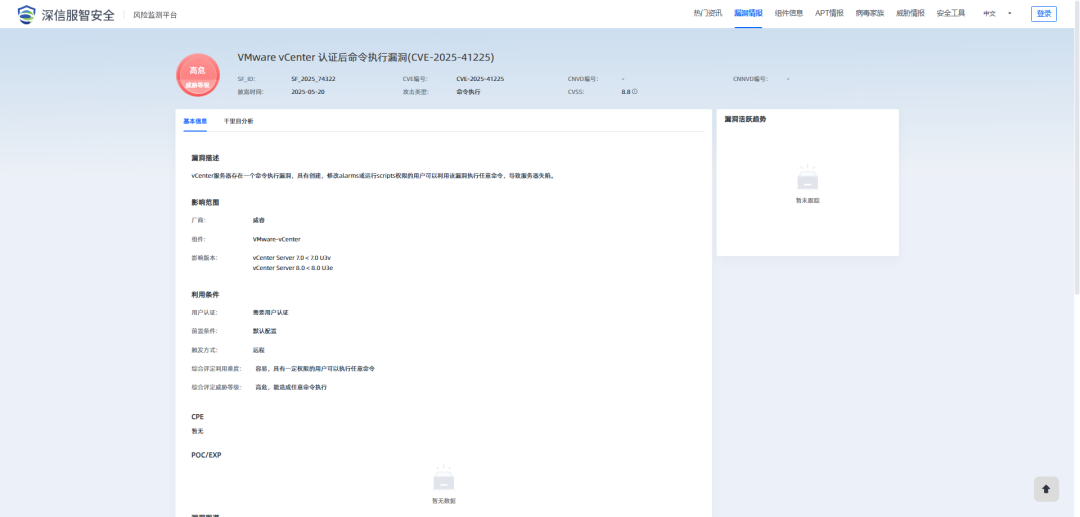Screen dimensions: 1080x517
Task: Open the APT情报 nav item
Action: pos(829,13)
